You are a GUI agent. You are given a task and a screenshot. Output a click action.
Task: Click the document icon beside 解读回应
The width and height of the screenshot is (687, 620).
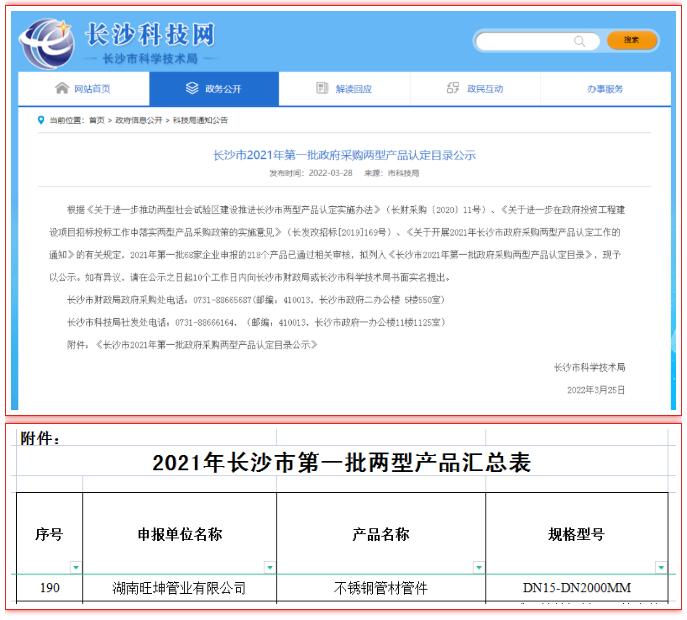(323, 88)
